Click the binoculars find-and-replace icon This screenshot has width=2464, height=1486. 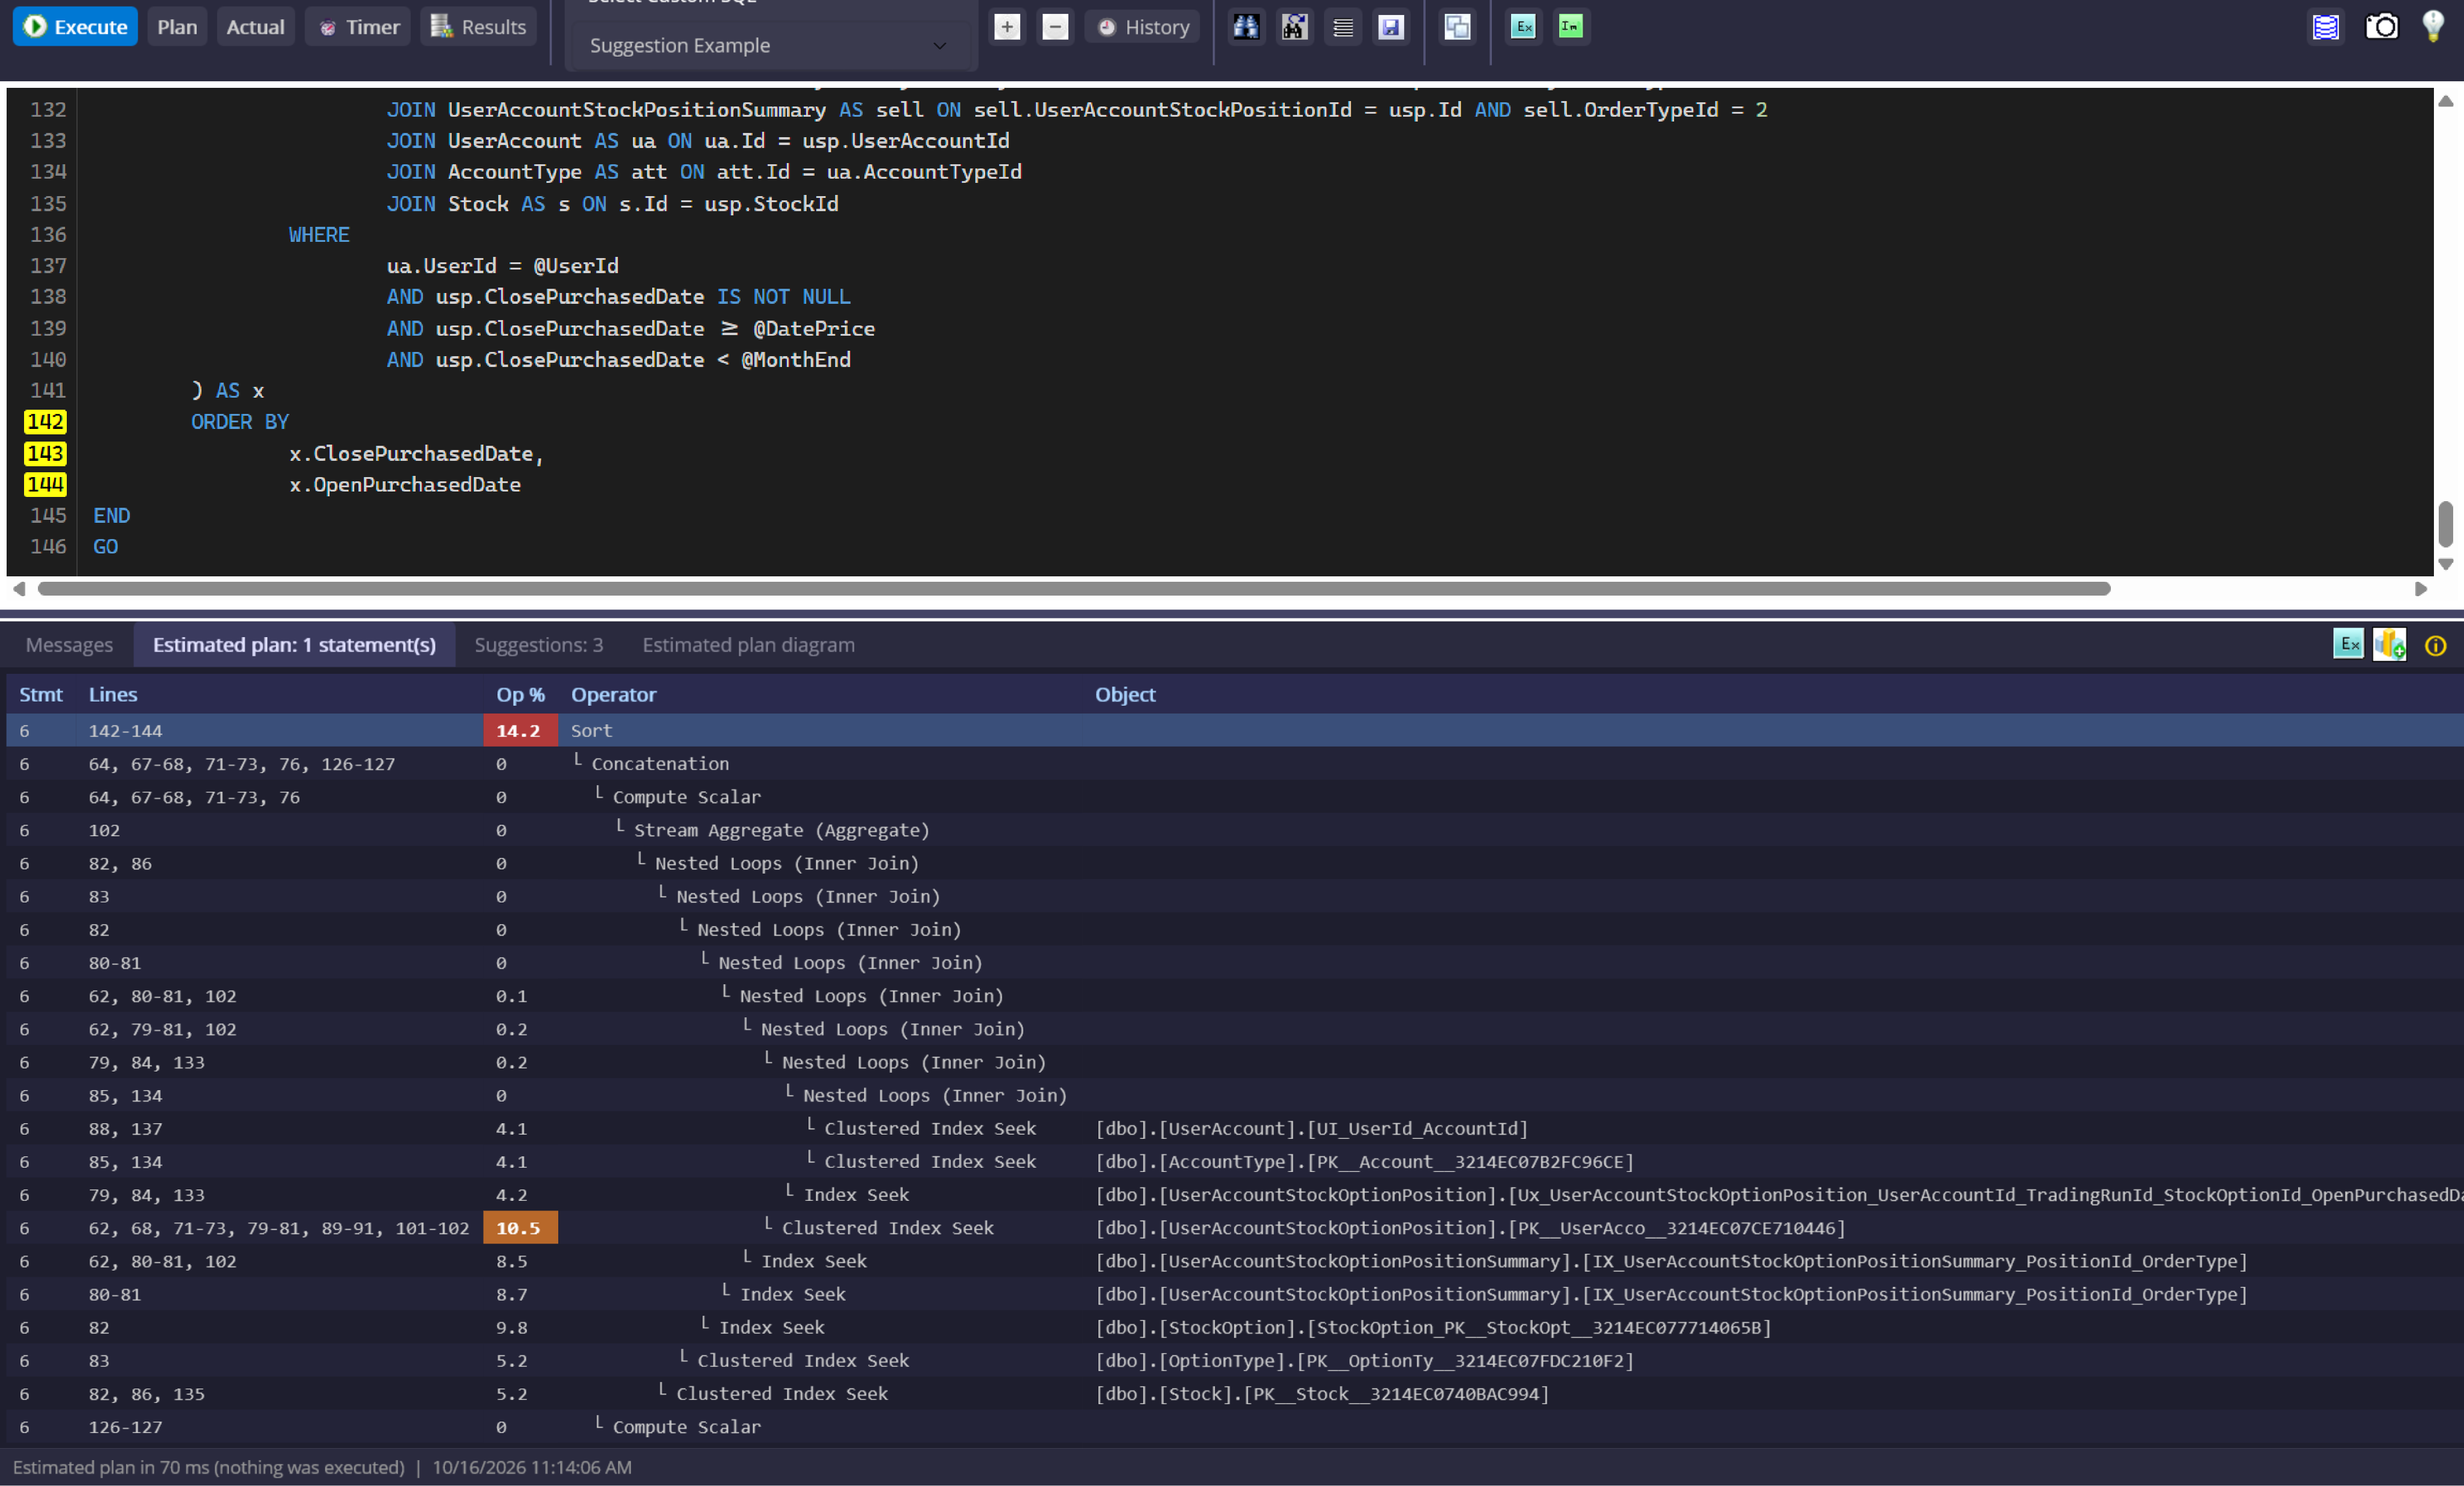1294,27
